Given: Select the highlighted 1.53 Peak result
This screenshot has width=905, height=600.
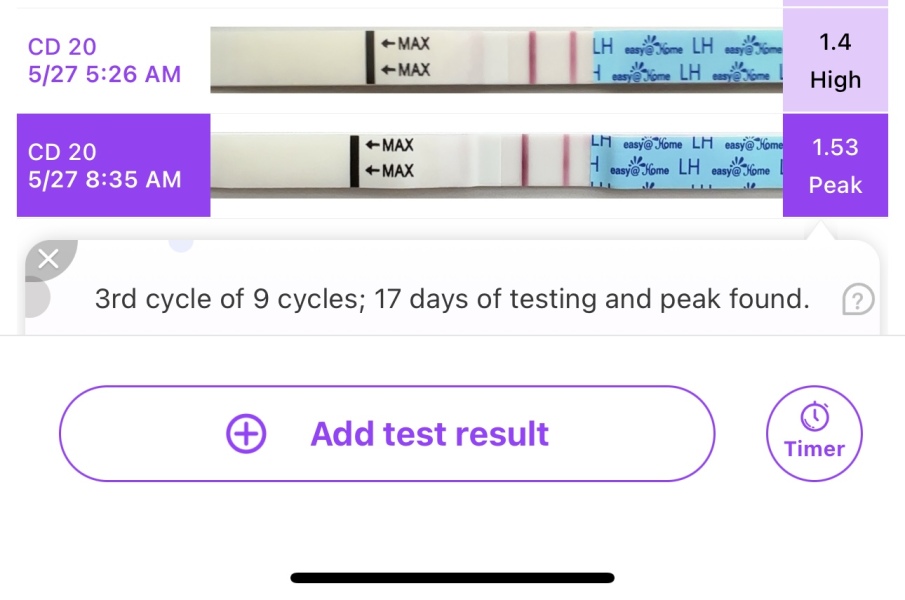Looking at the screenshot, I should [x=836, y=165].
